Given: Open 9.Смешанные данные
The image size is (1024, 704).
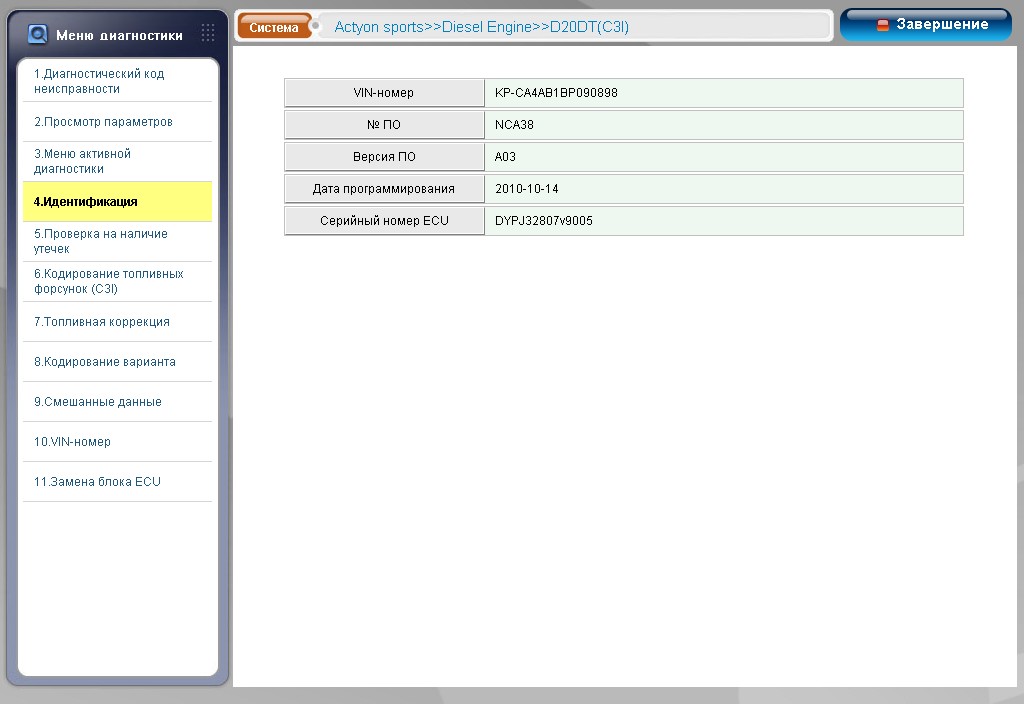Looking at the screenshot, I should (x=118, y=402).
